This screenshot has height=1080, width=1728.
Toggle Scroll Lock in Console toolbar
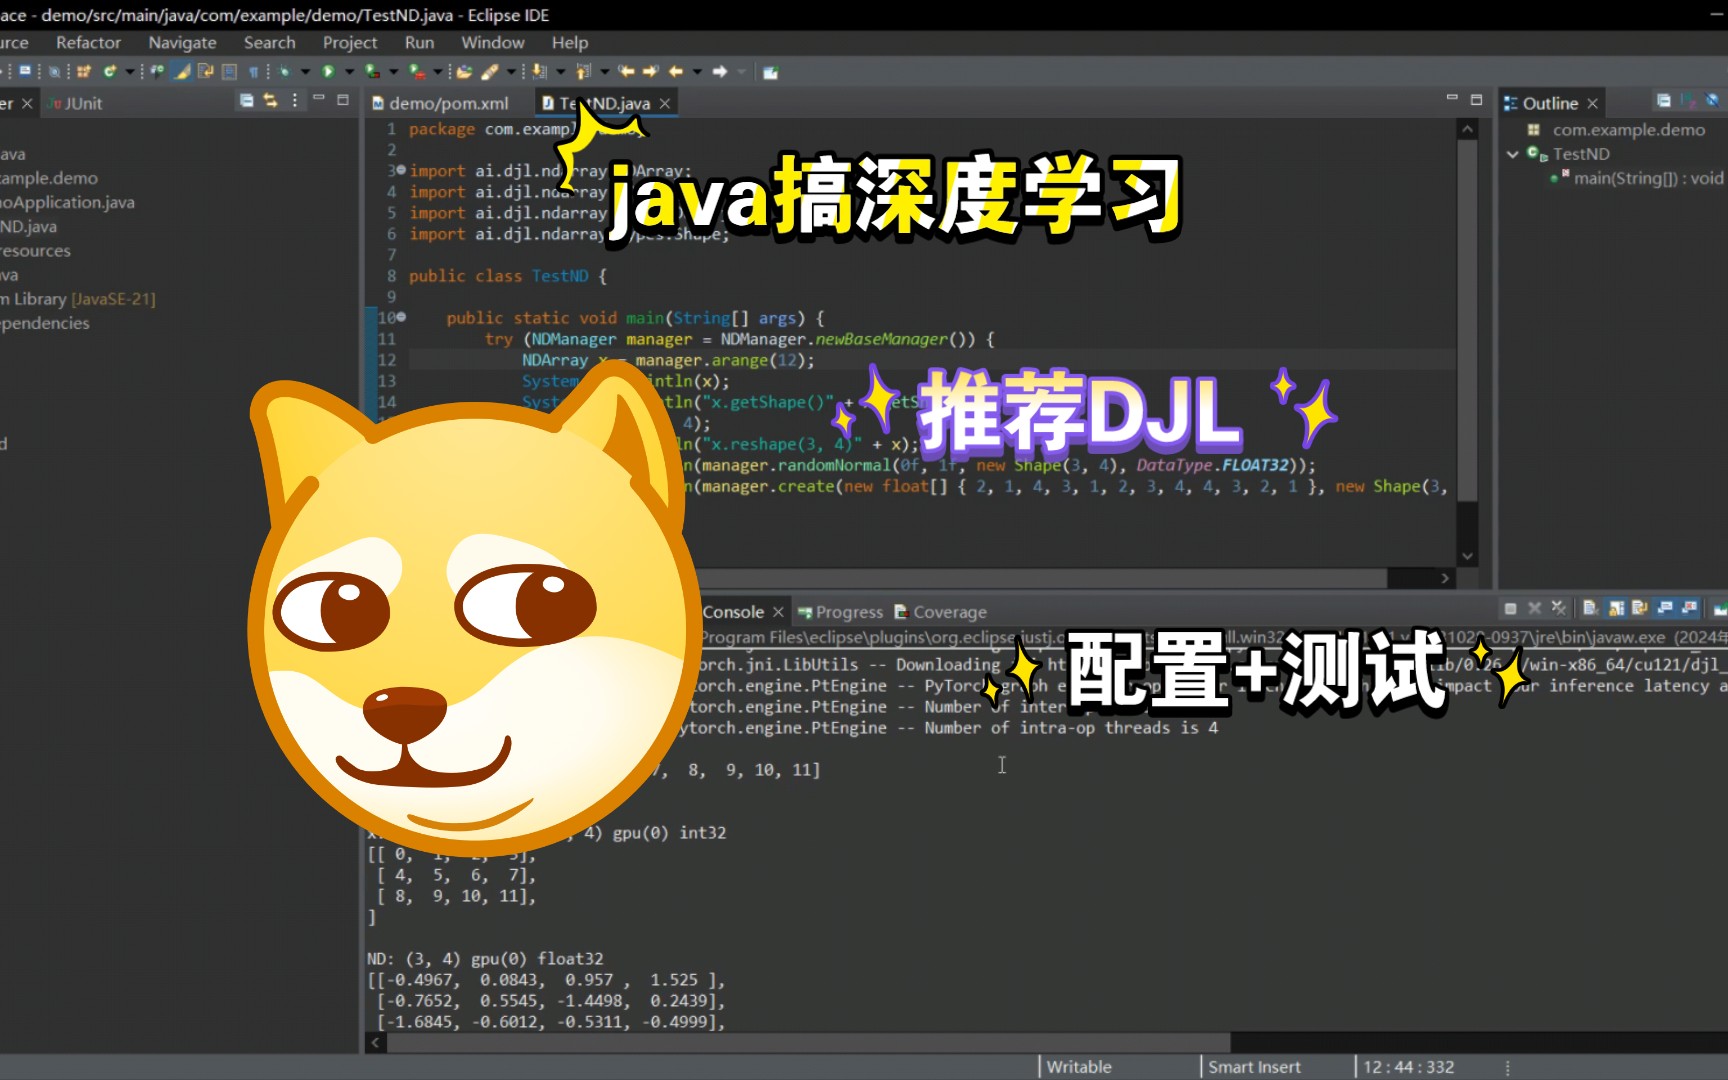coord(1615,608)
